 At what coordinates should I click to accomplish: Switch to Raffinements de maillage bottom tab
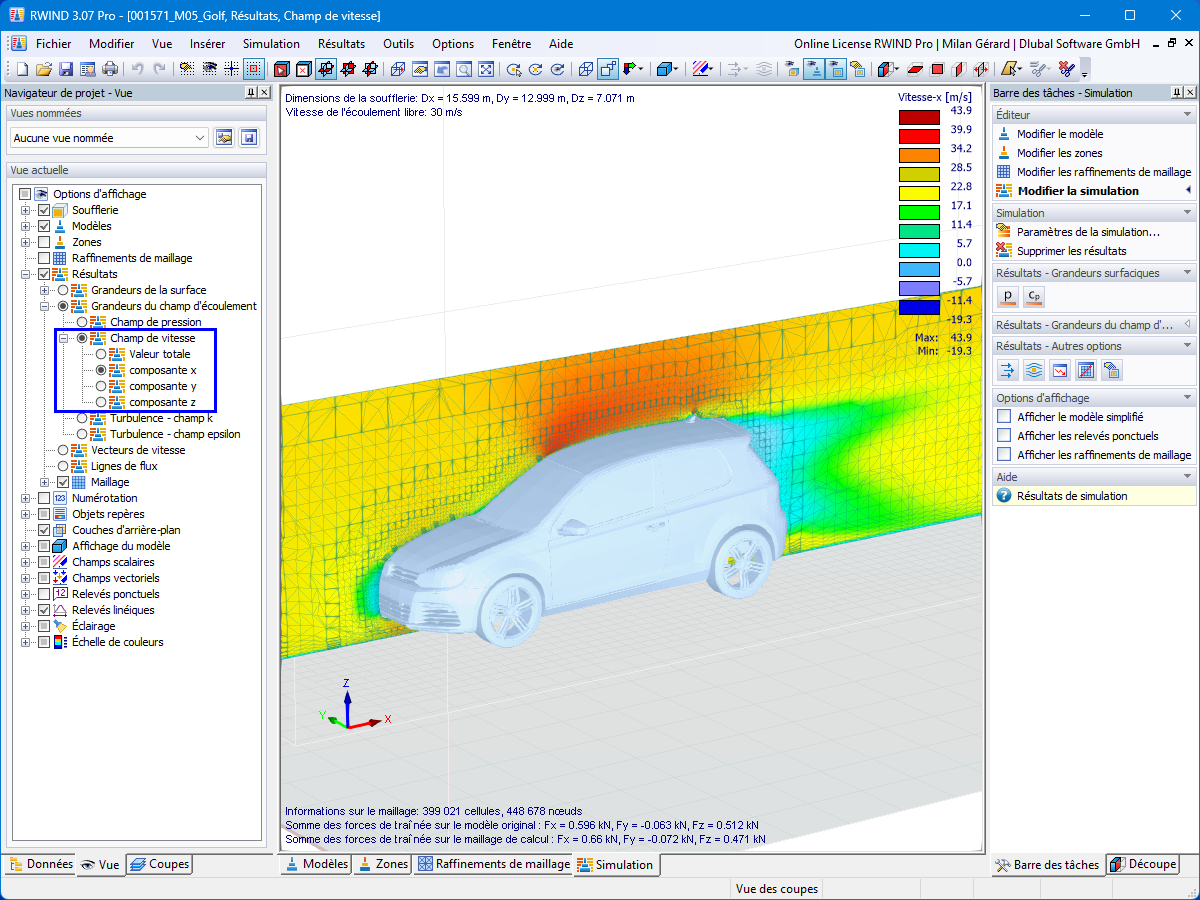pyautogui.click(x=493, y=864)
